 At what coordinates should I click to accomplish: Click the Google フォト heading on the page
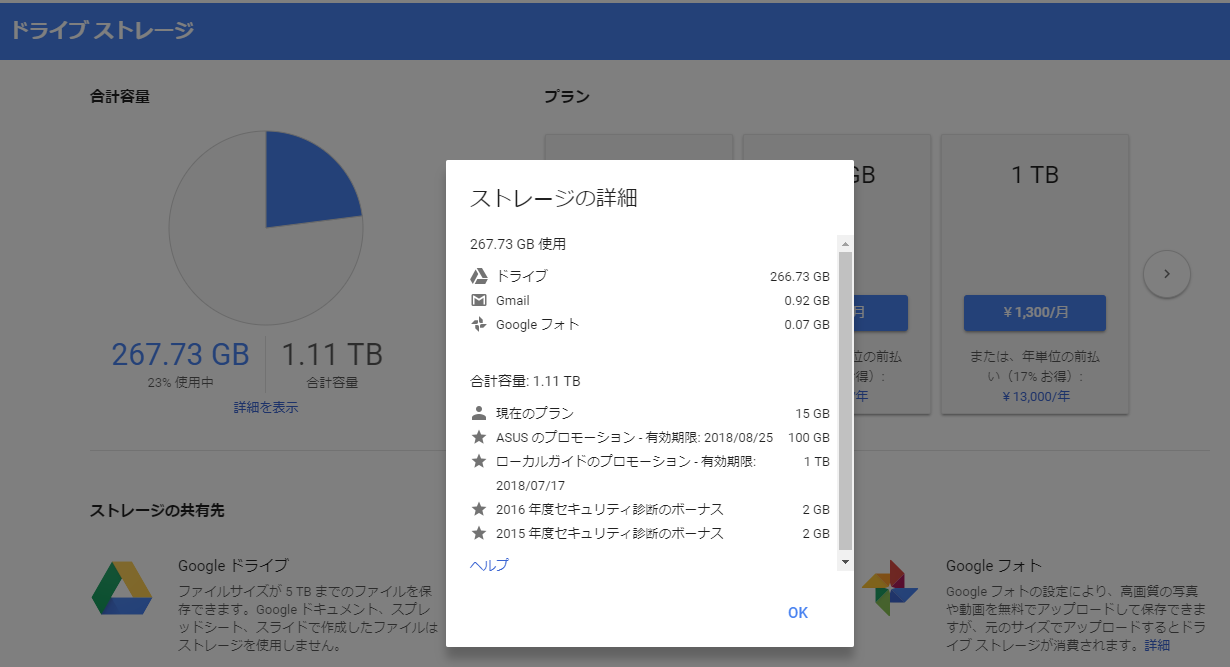994,566
